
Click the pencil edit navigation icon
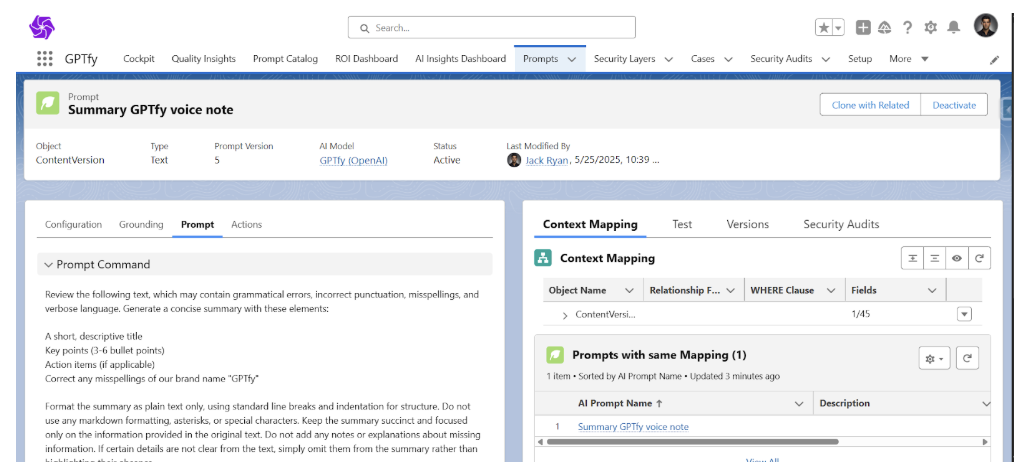pyautogui.click(x=995, y=59)
